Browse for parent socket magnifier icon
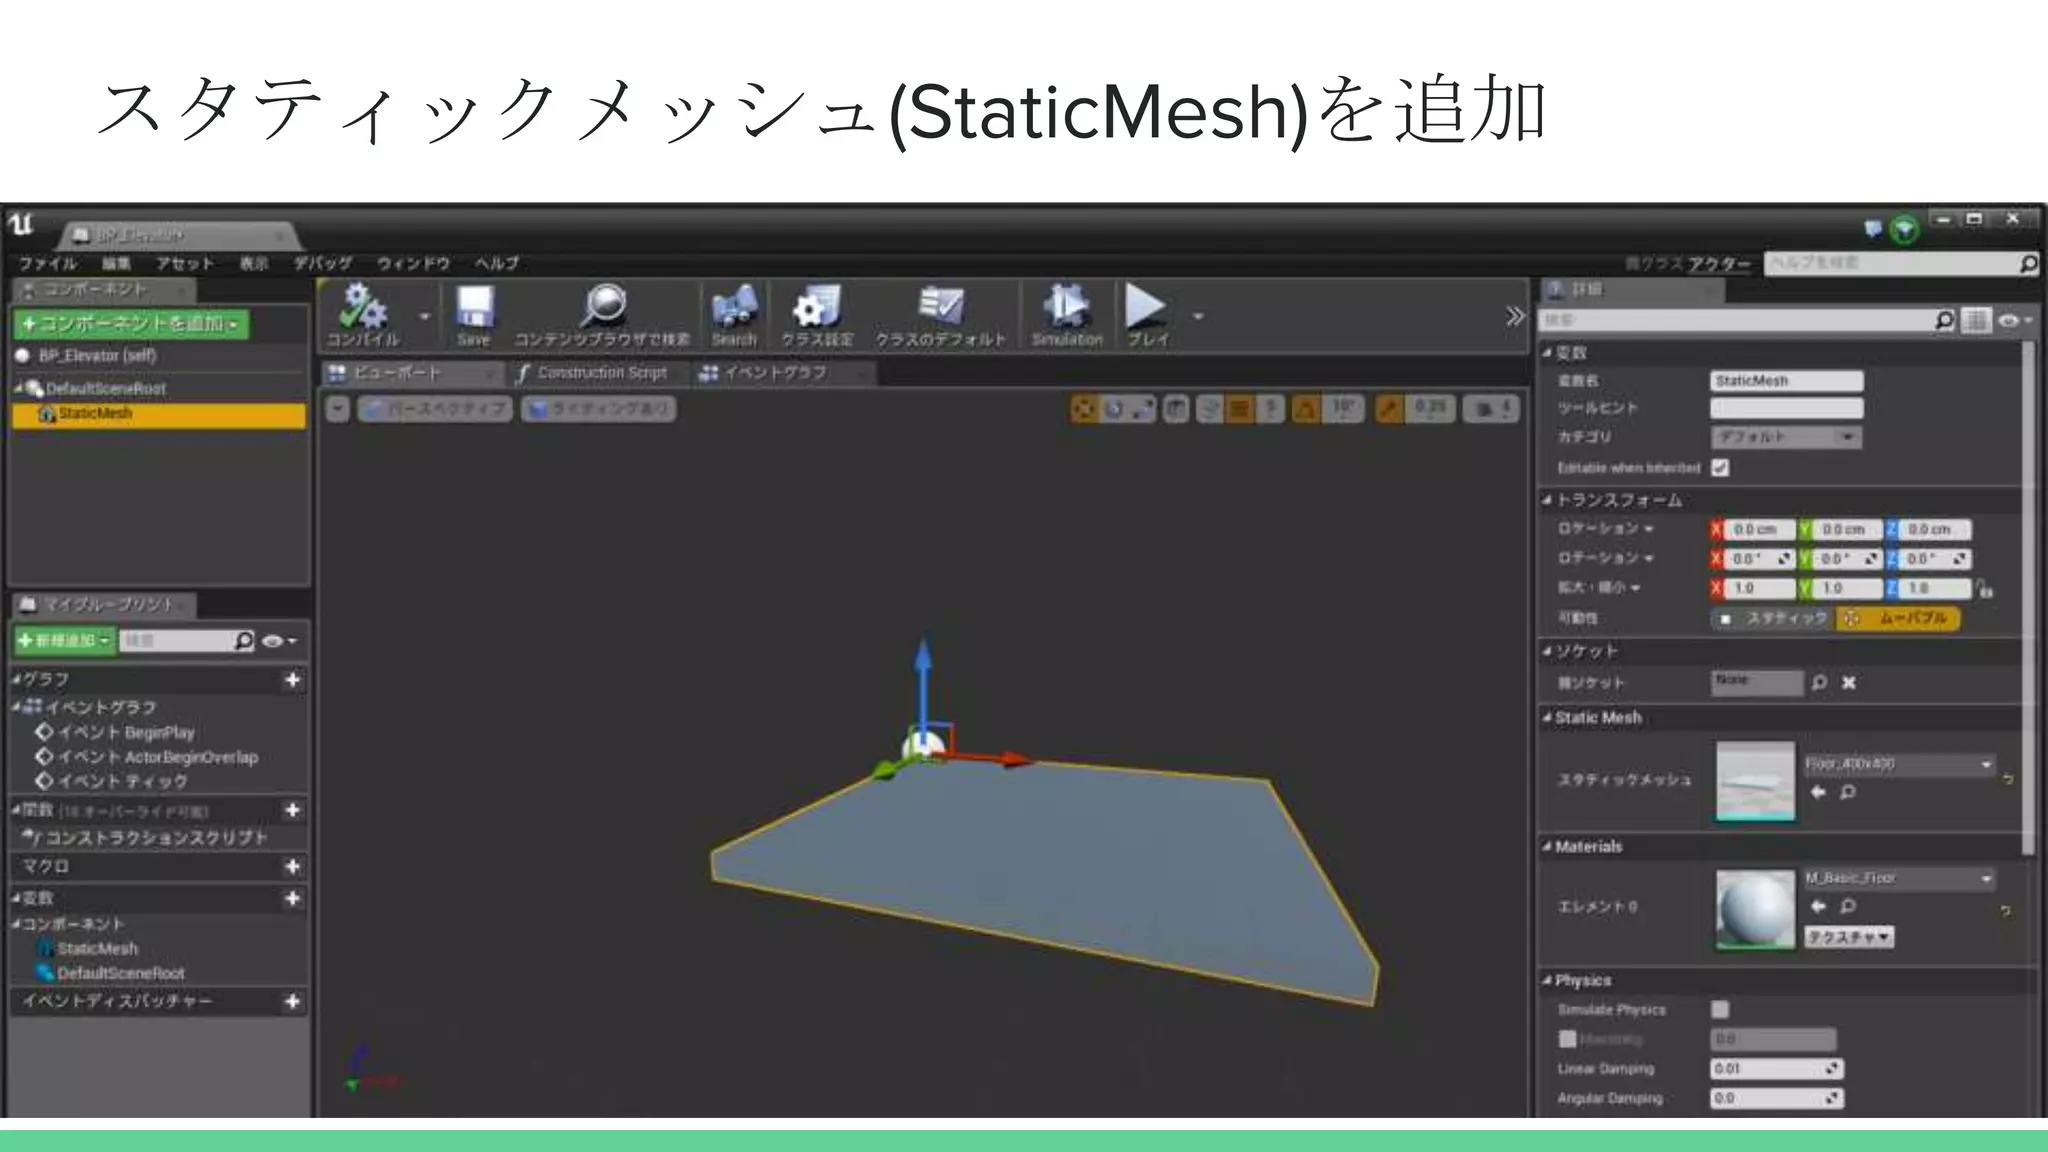Image resolution: width=2048 pixels, height=1152 pixels. (x=1819, y=683)
